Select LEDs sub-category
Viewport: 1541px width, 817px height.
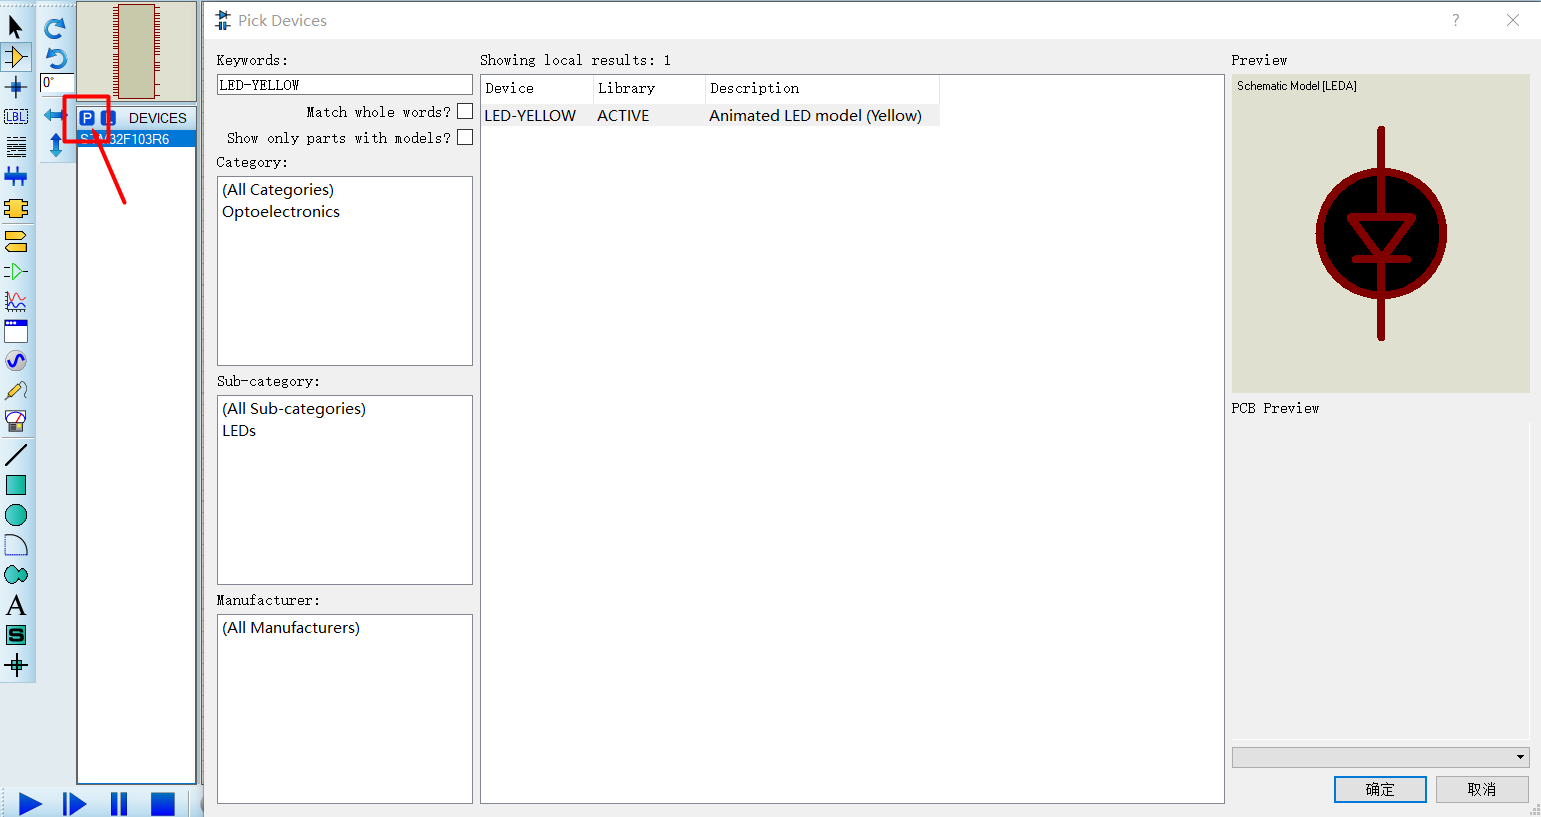point(239,431)
